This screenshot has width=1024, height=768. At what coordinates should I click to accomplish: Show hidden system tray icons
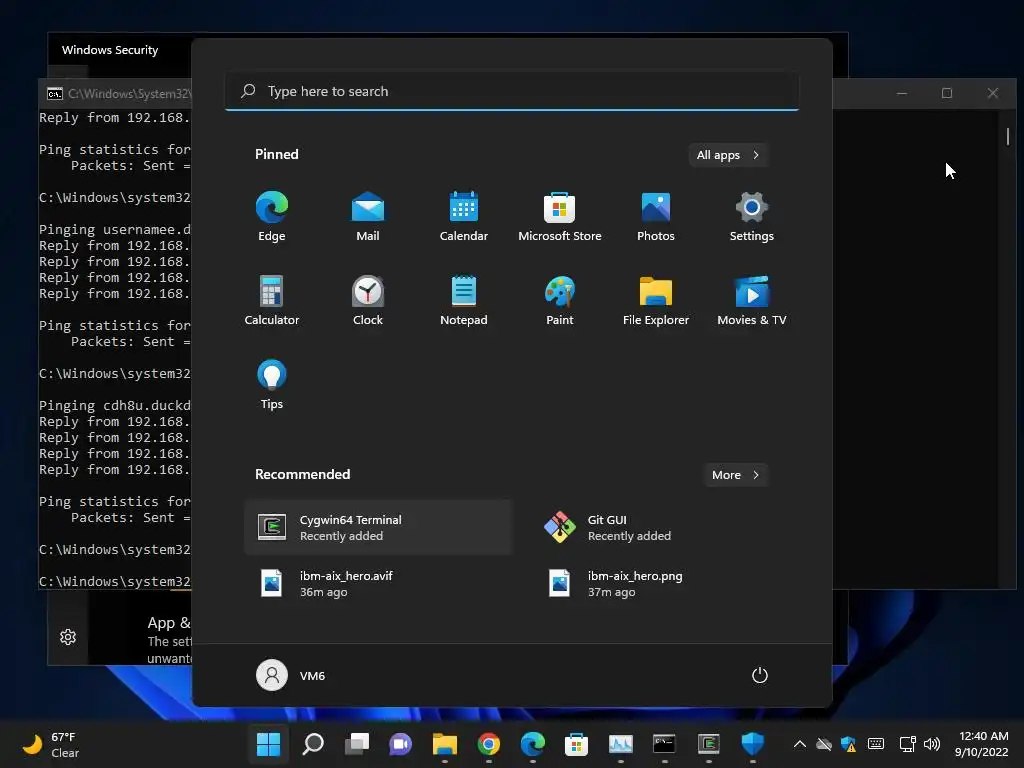(x=799, y=744)
